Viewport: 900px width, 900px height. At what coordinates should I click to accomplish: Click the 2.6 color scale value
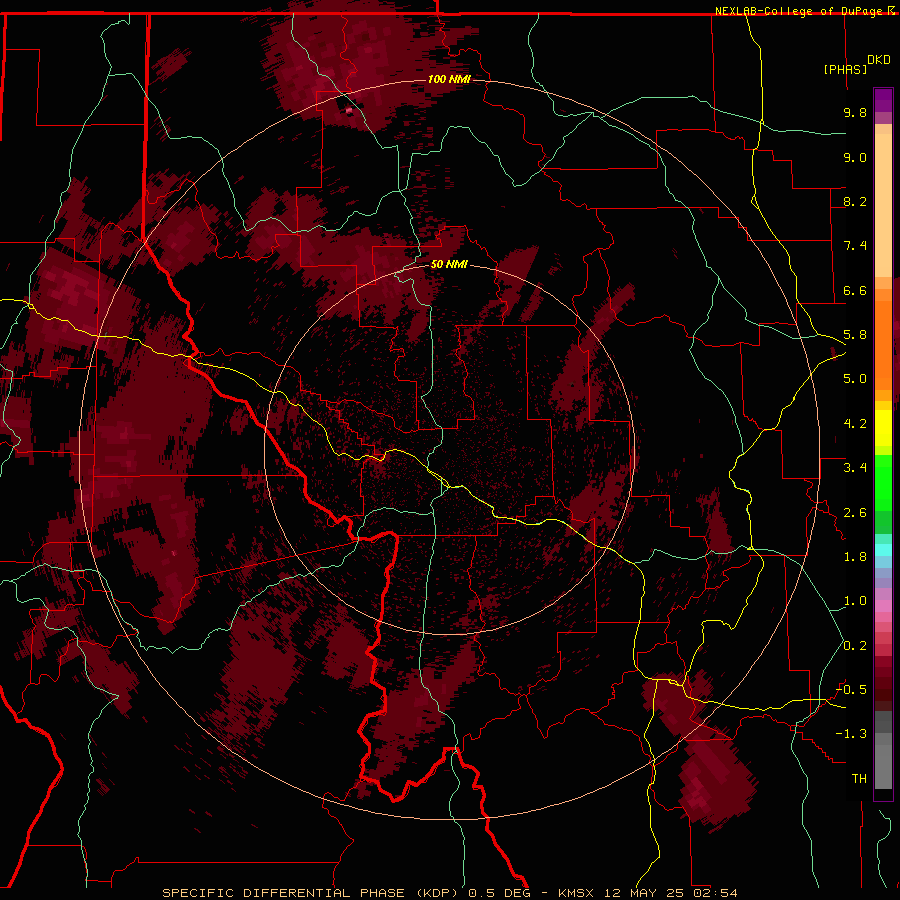tap(855, 513)
